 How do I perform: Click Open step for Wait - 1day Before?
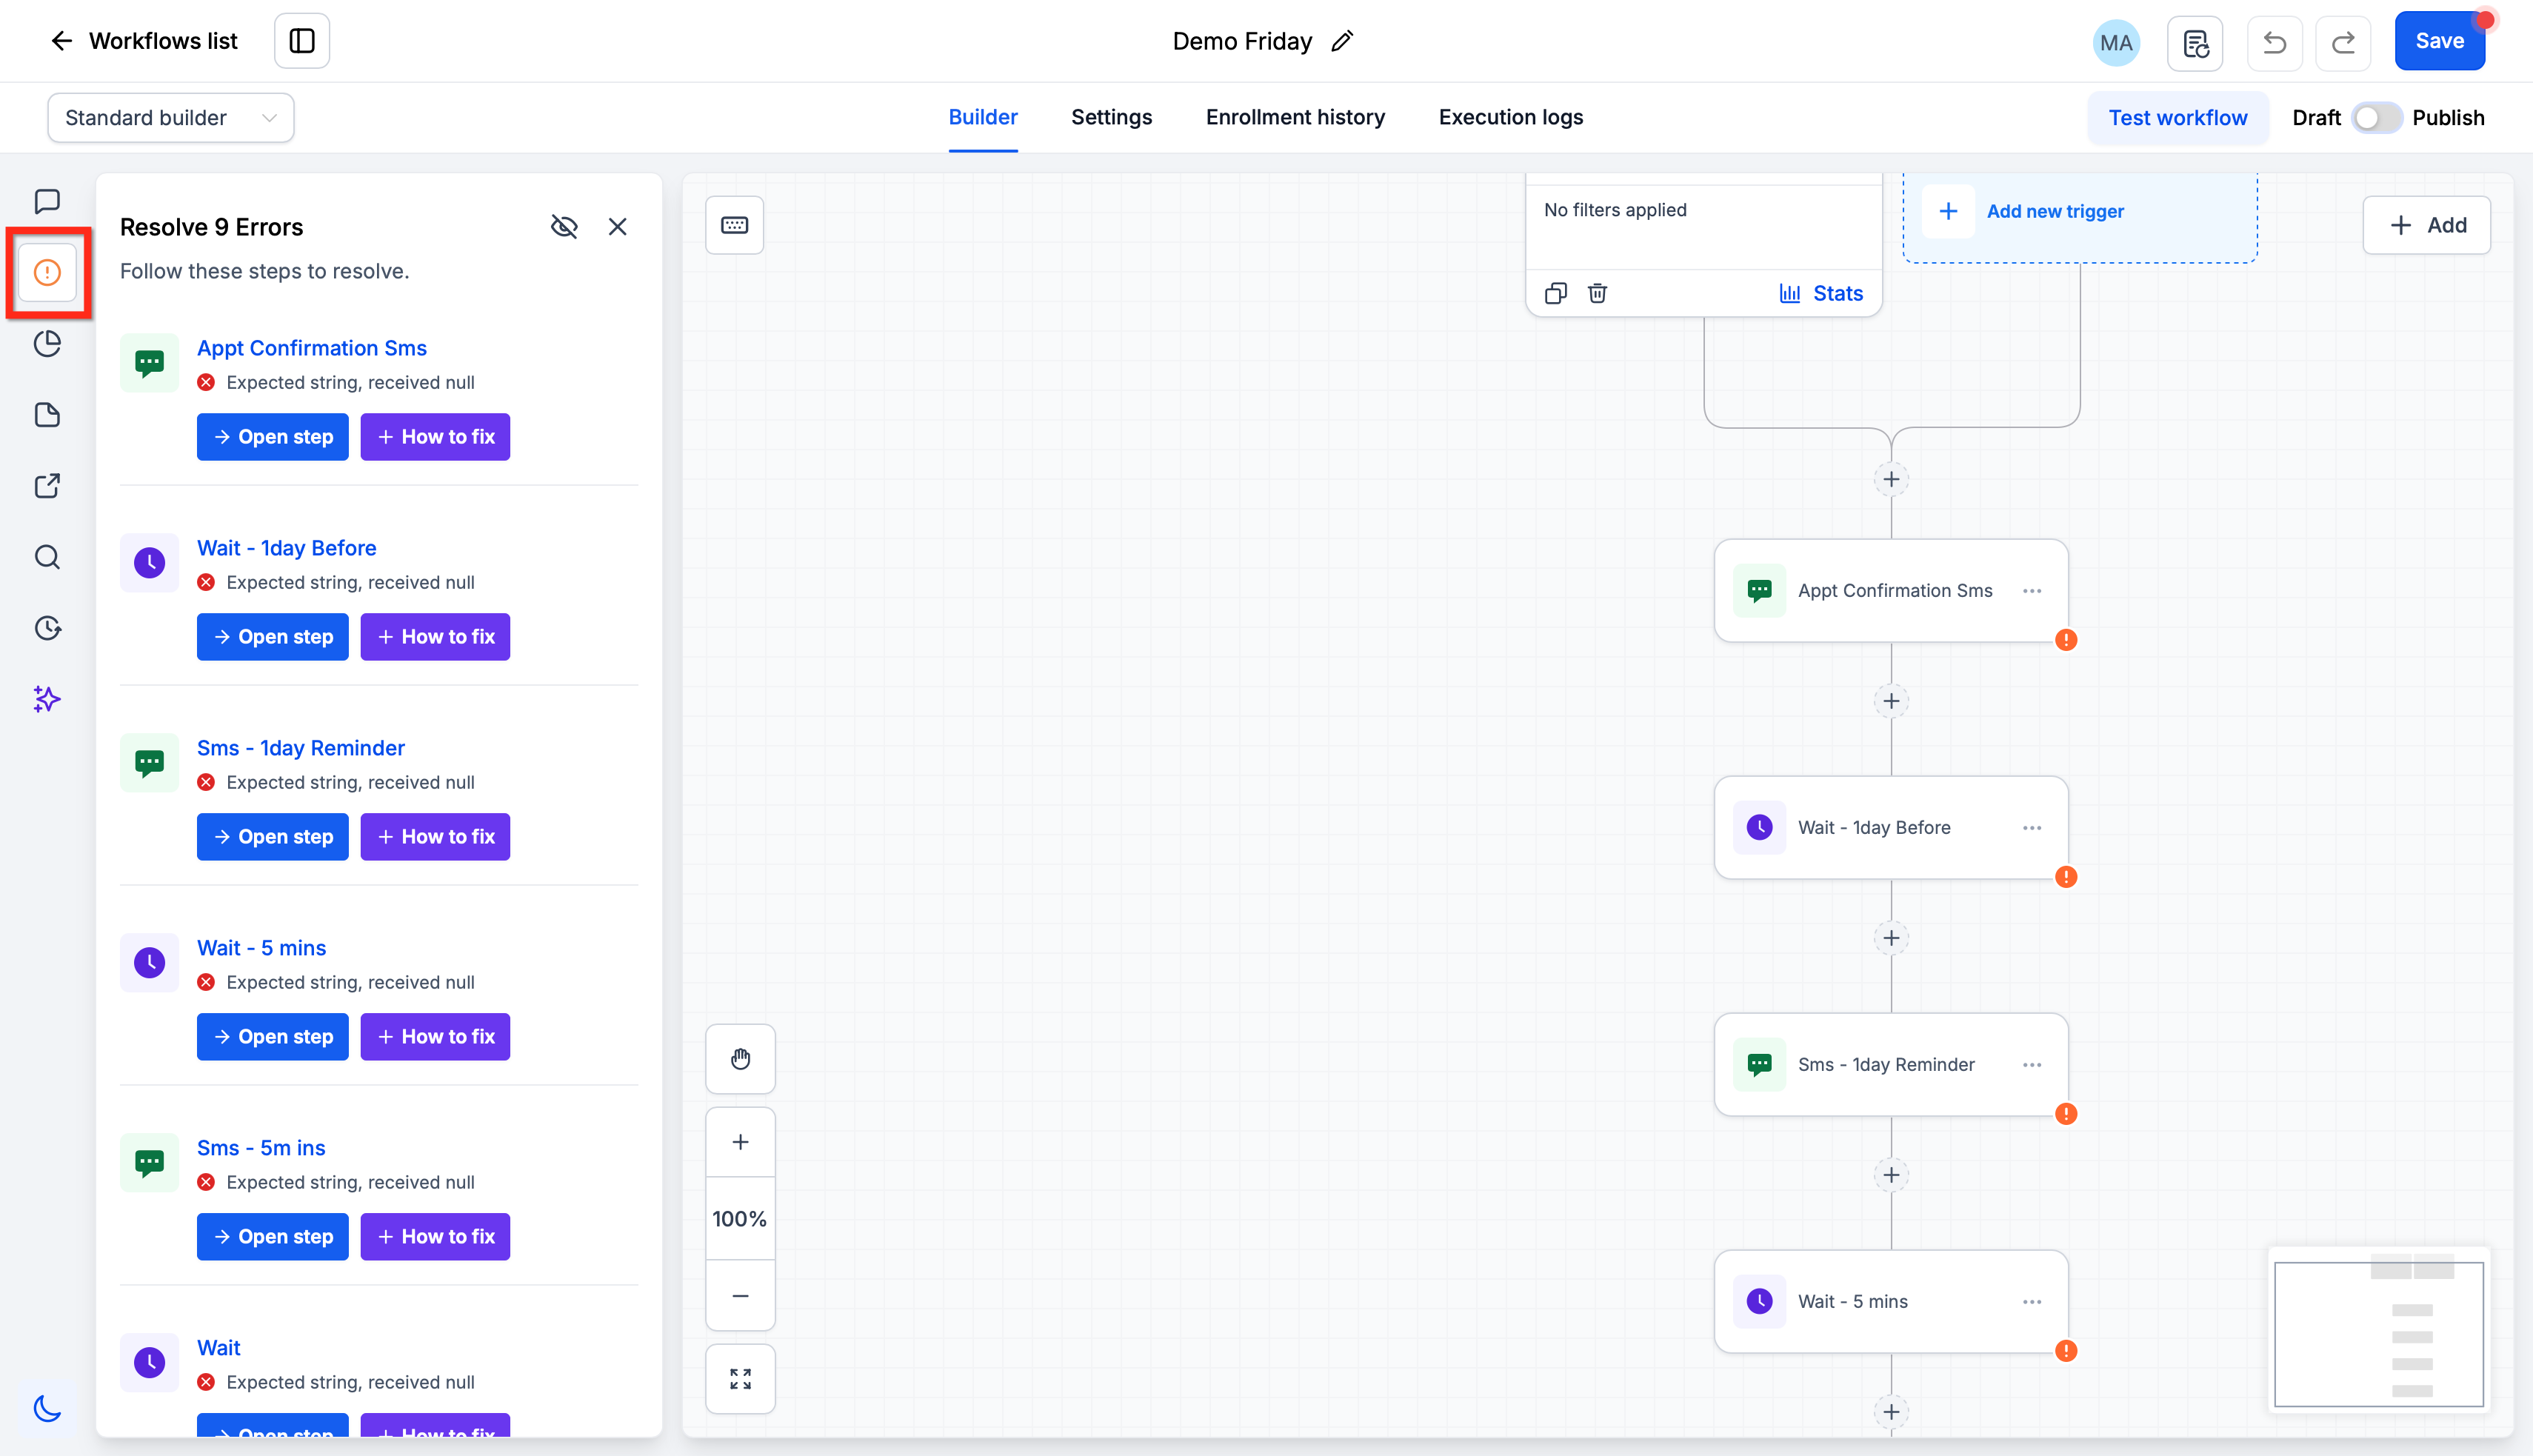[x=272, y=637]
